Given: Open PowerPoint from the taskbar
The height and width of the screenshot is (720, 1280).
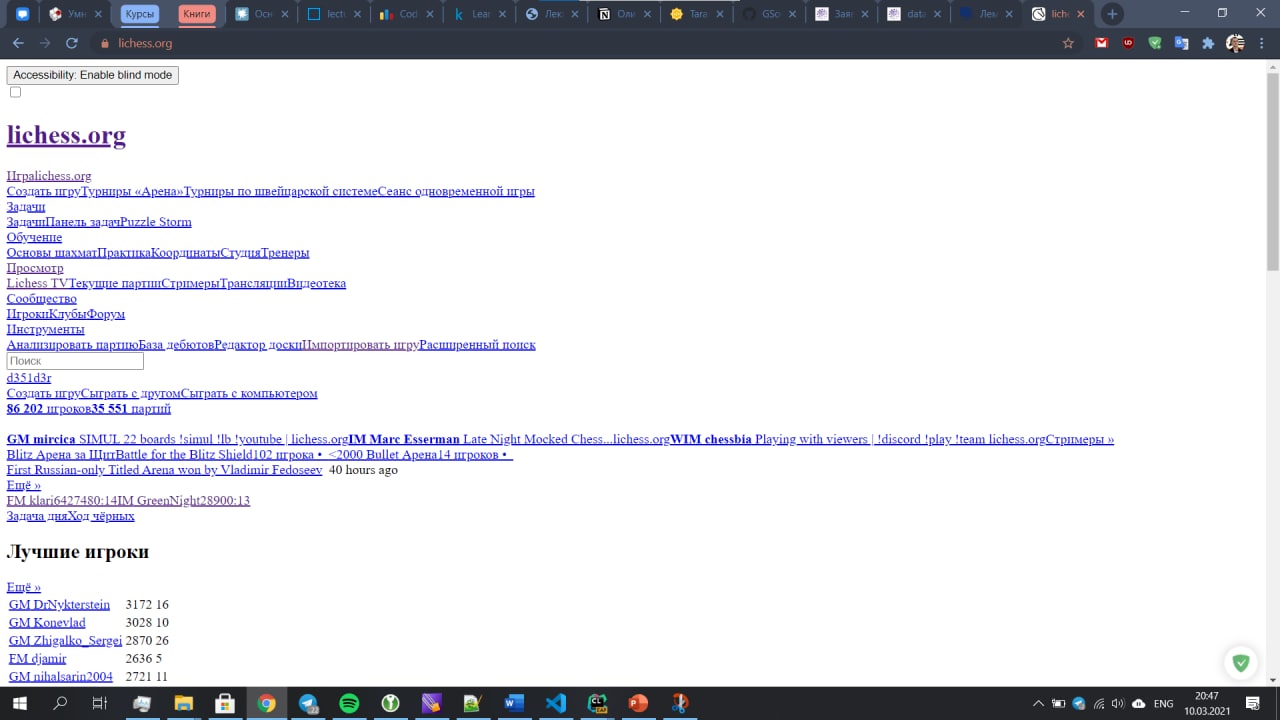Looking at the screenshot, I should coord(638,703).
